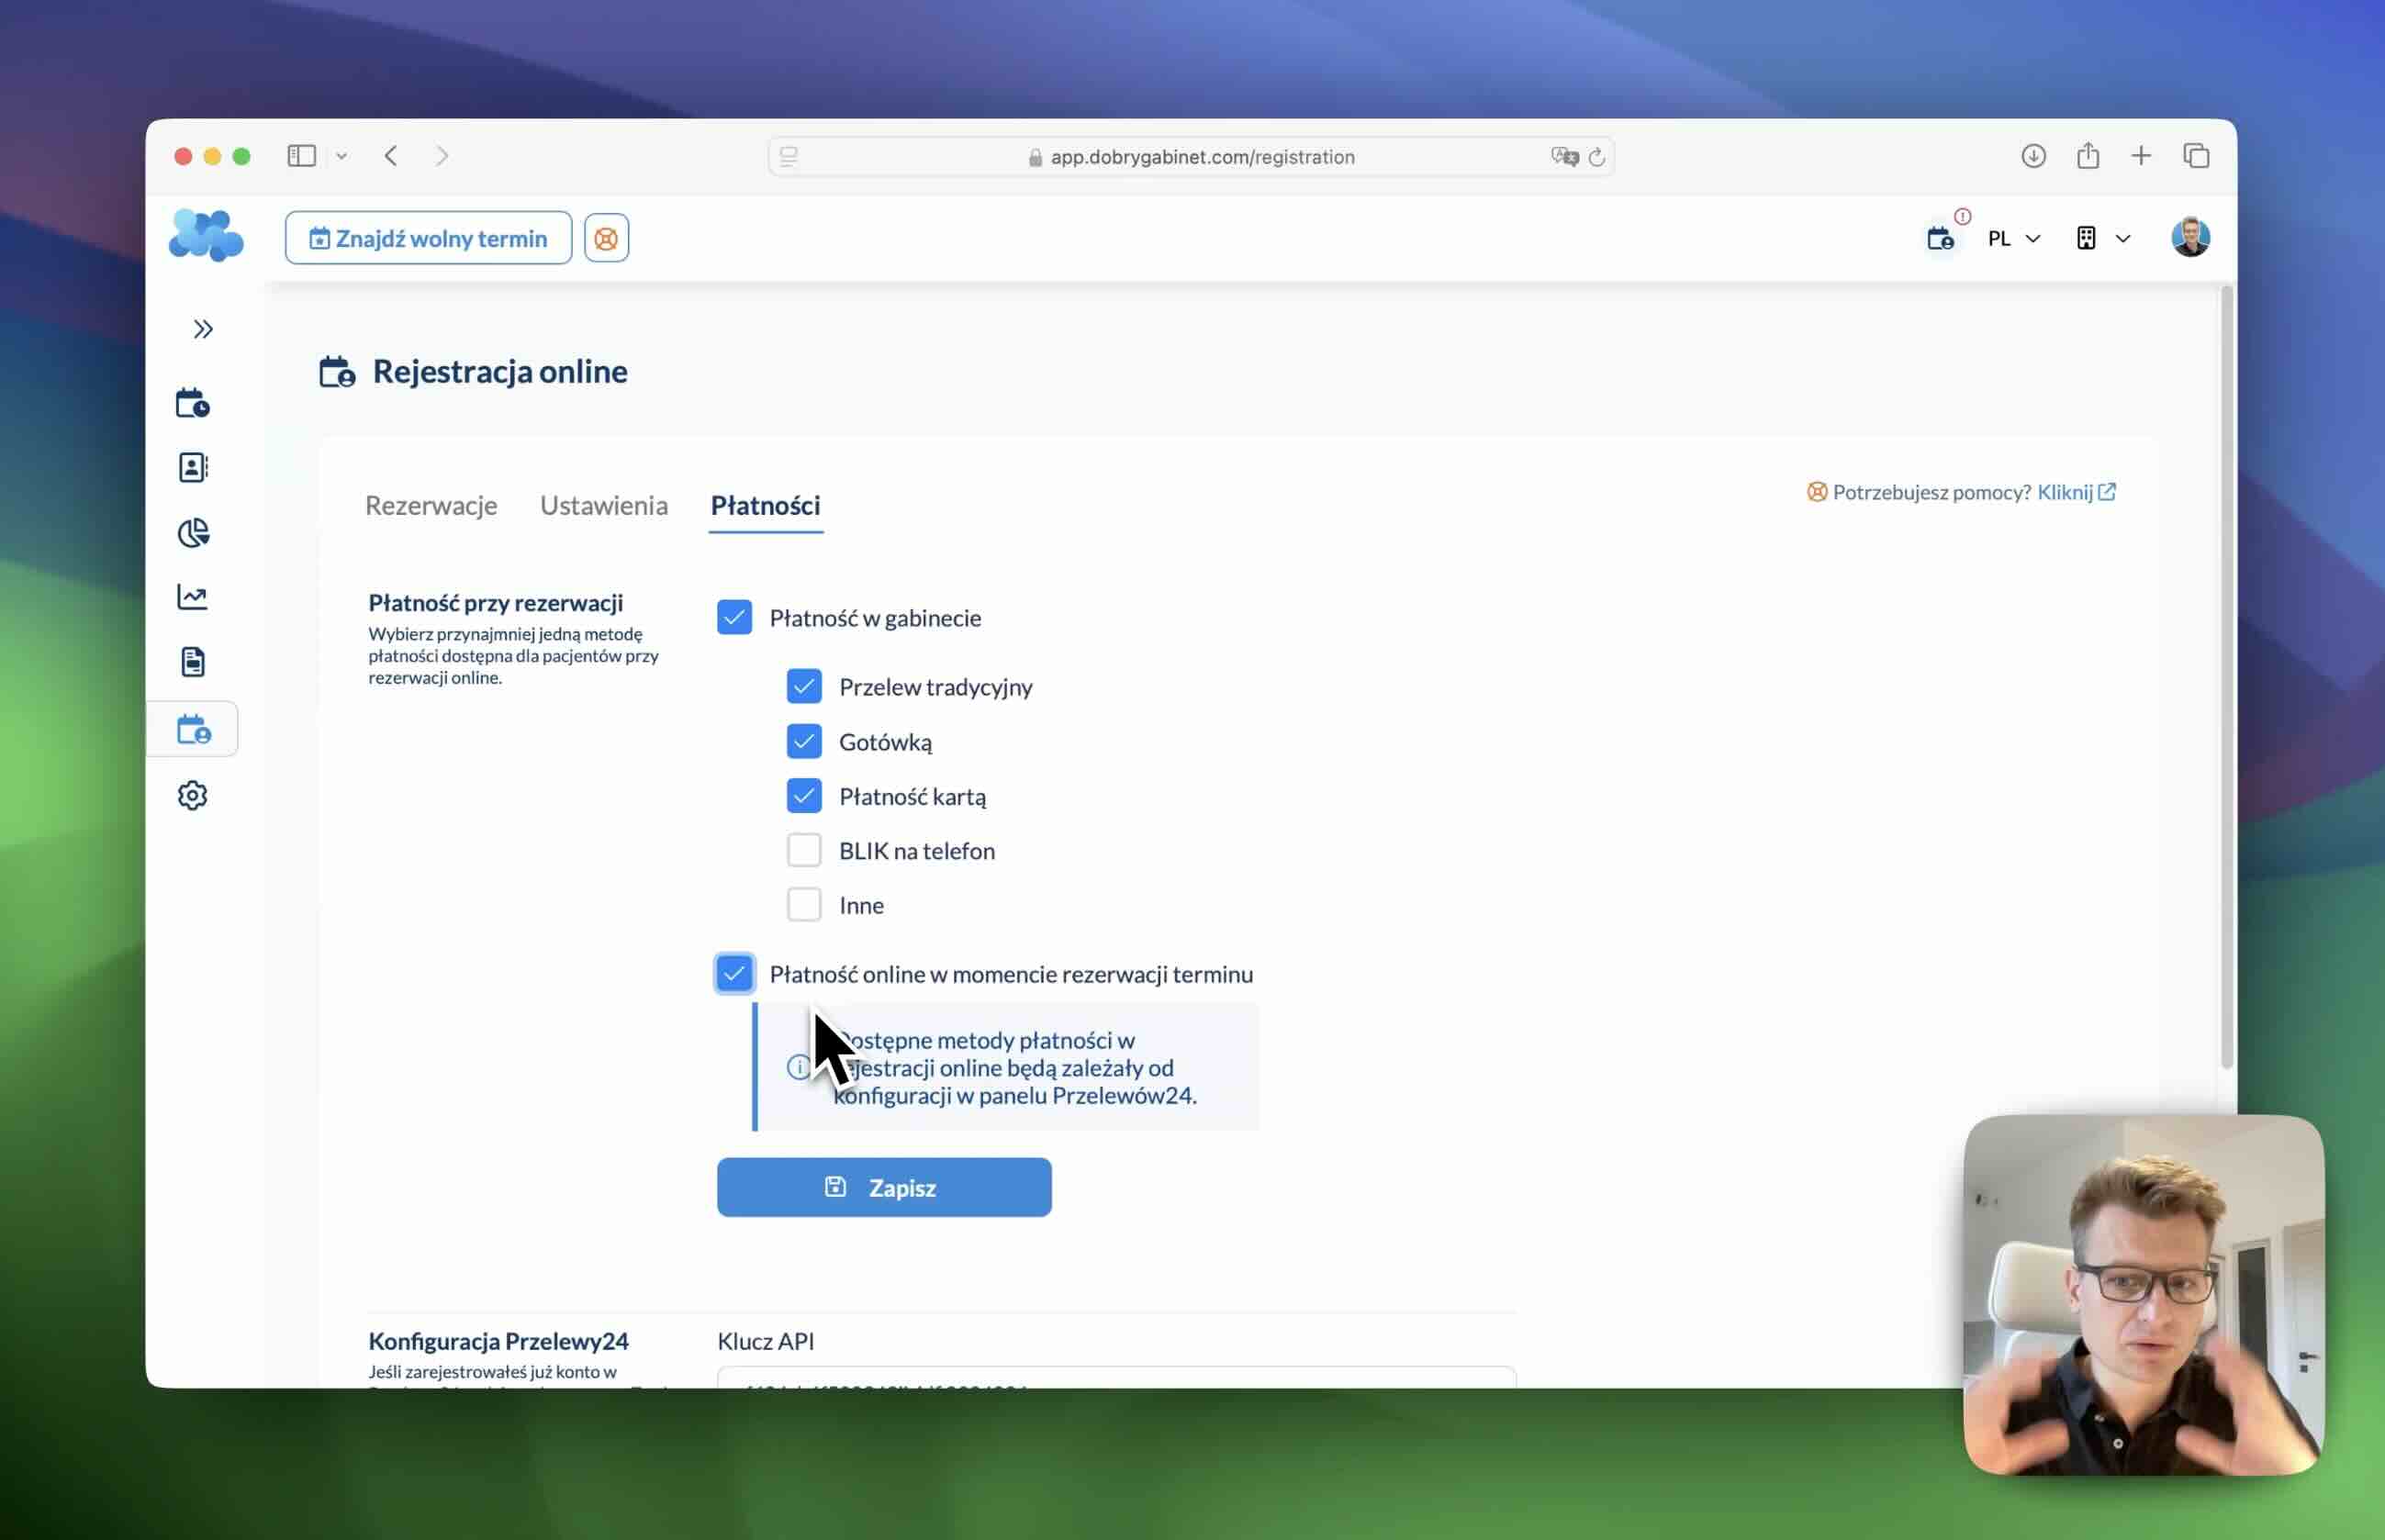Enable the BLIK na telefon payment method

tap(804, 849)
